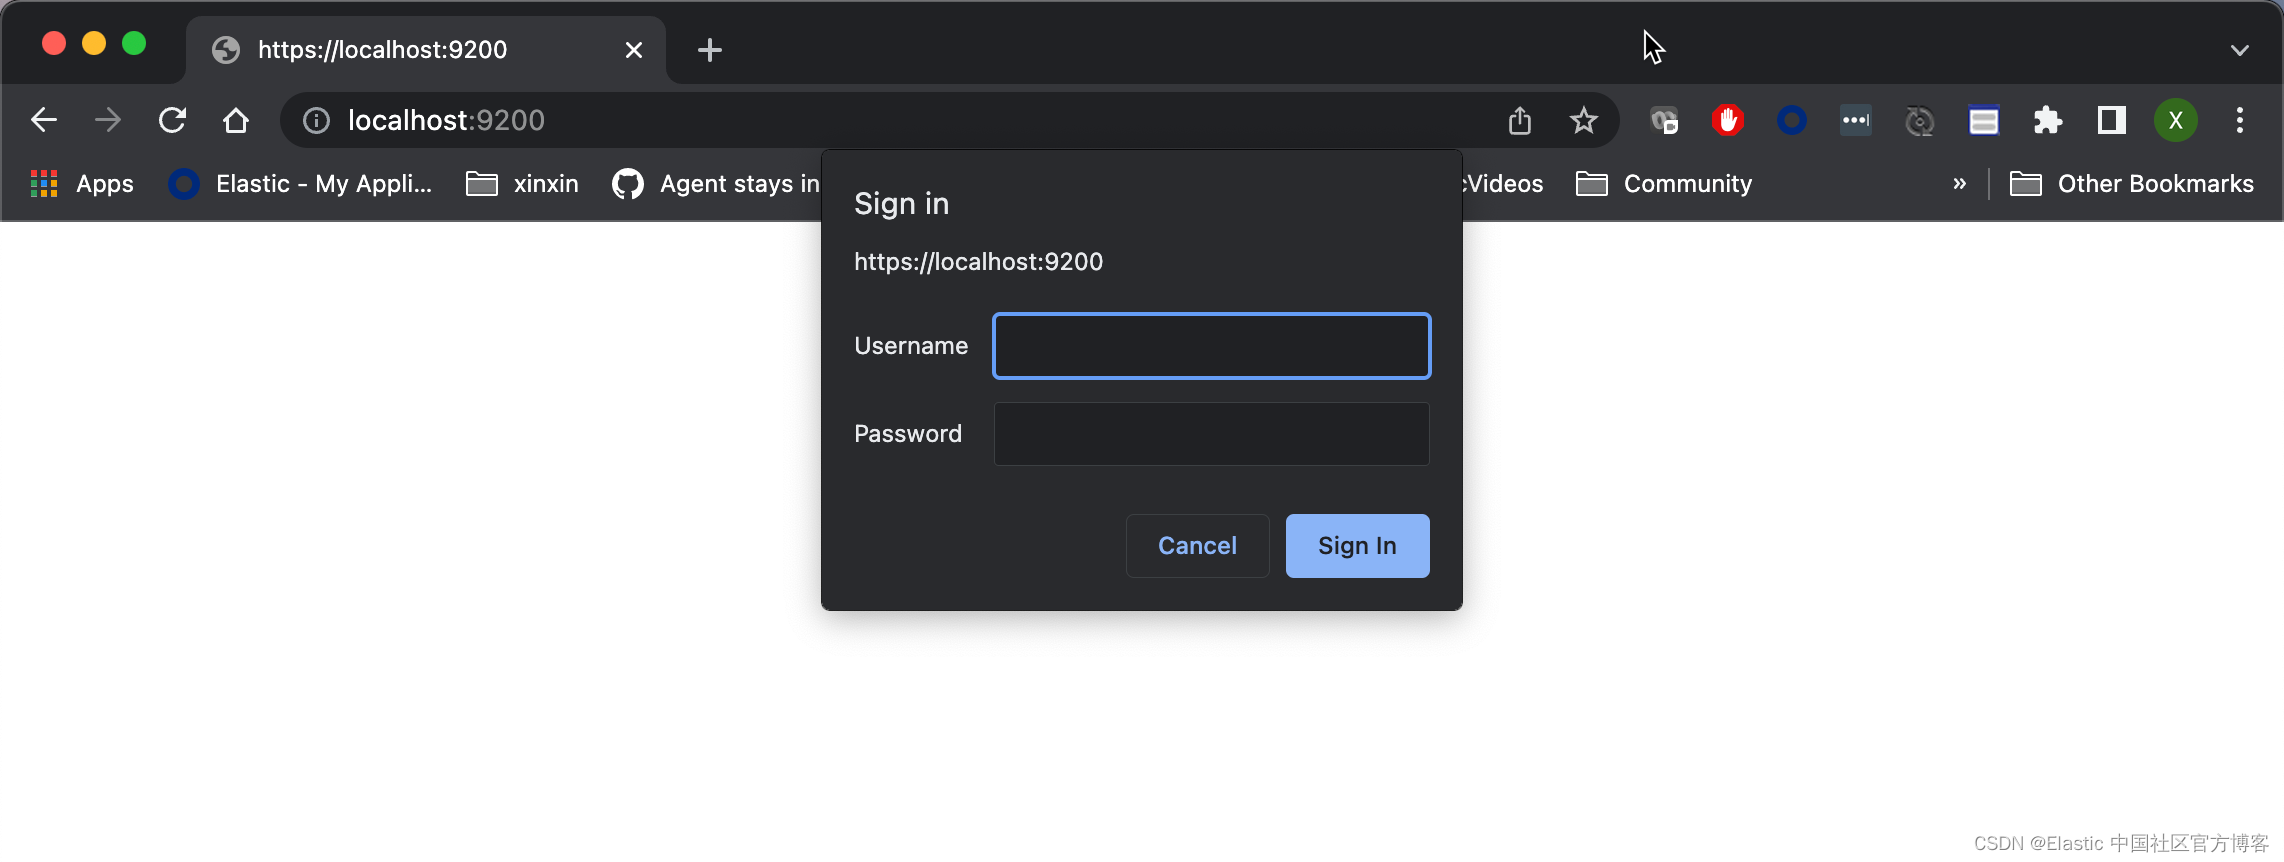The width and height of the screenshot is (2284, 862).
Task: Open the Extensions puzzle piece menu
Action: pos(2047,121)
